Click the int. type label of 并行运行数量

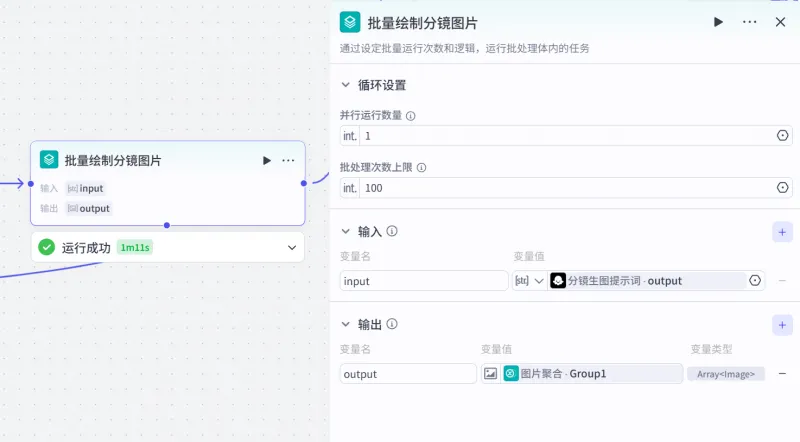click(349, 136)
